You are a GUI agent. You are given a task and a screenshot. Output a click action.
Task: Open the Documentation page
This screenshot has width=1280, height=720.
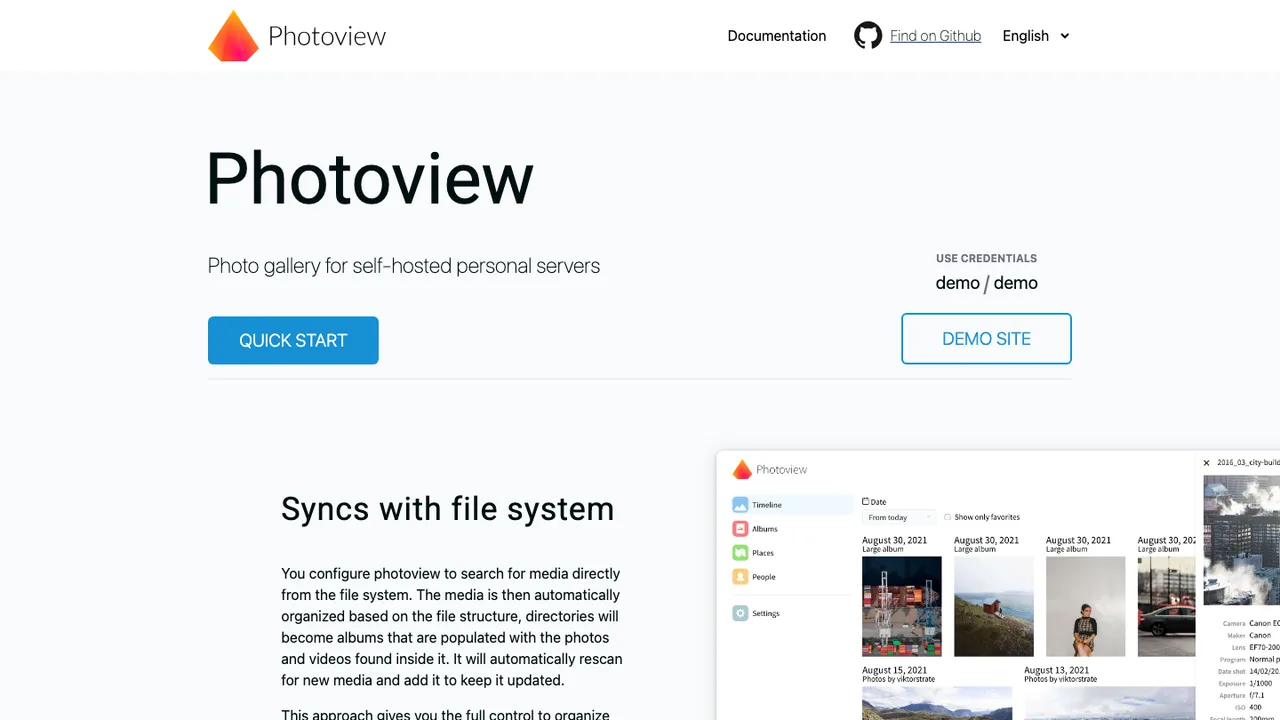click(777, 36)
